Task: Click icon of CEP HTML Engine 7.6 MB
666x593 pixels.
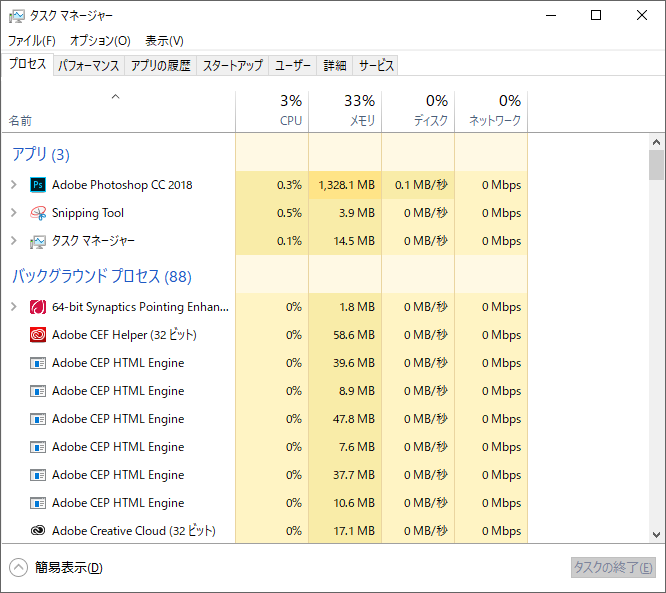Action: click(x=38, y=447)
